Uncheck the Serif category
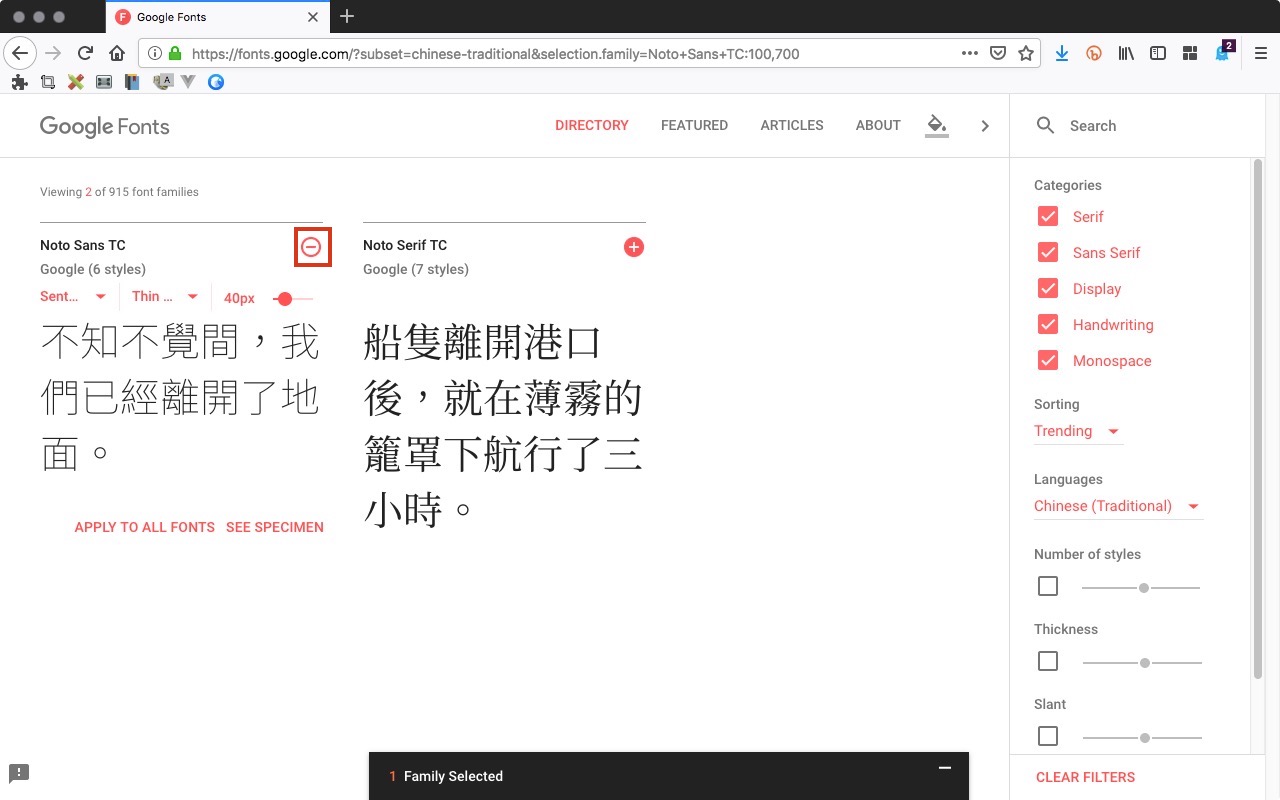 pos(1047,217)
